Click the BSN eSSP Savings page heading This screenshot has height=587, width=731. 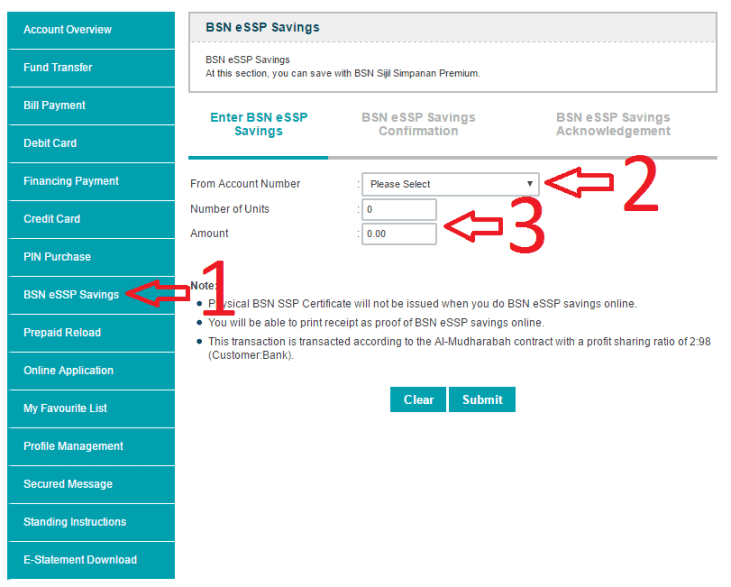coord(262,28)
